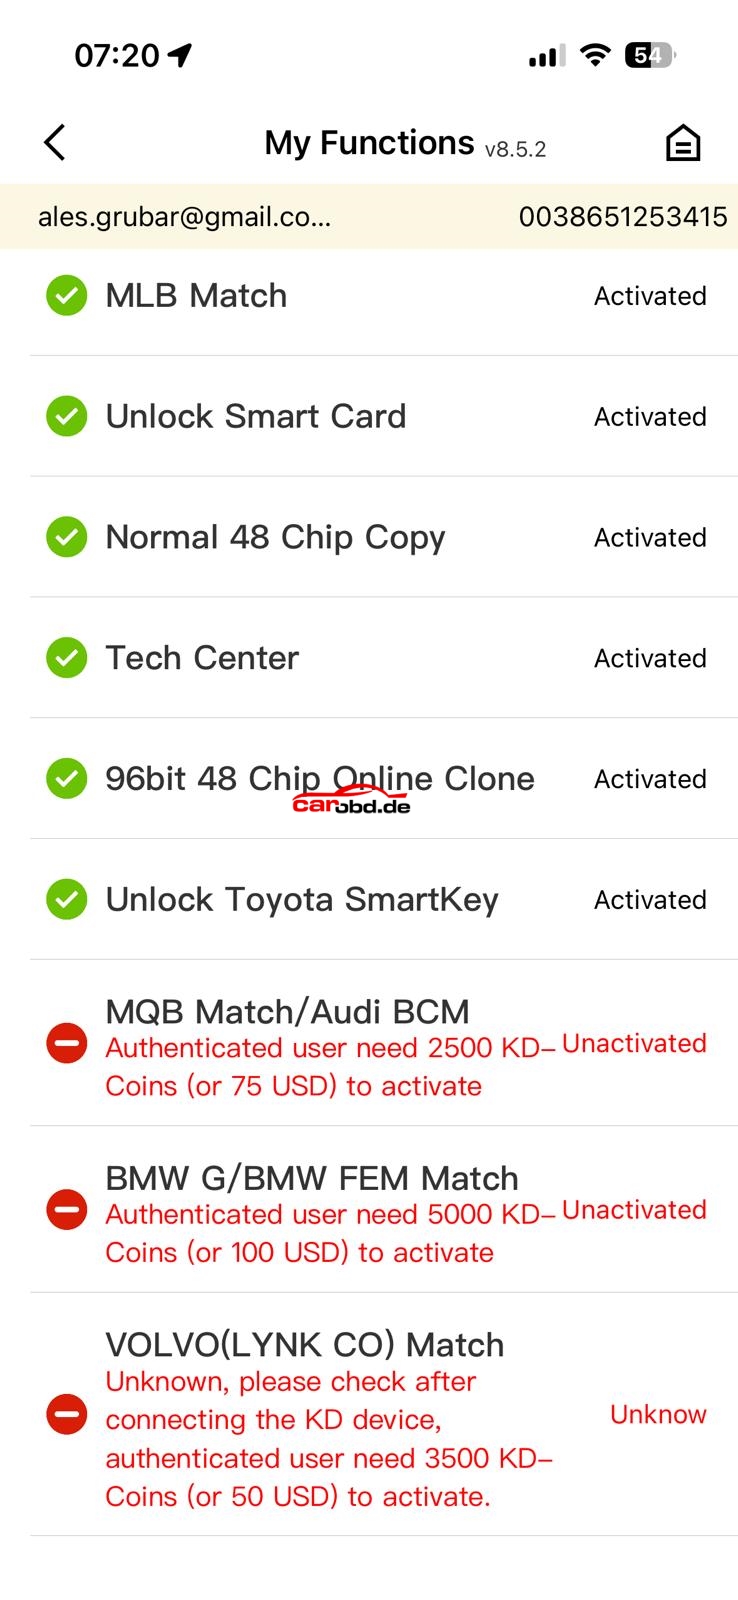Tap Unactivated status for MQB Match/Audi BCM

(634, 1044)
